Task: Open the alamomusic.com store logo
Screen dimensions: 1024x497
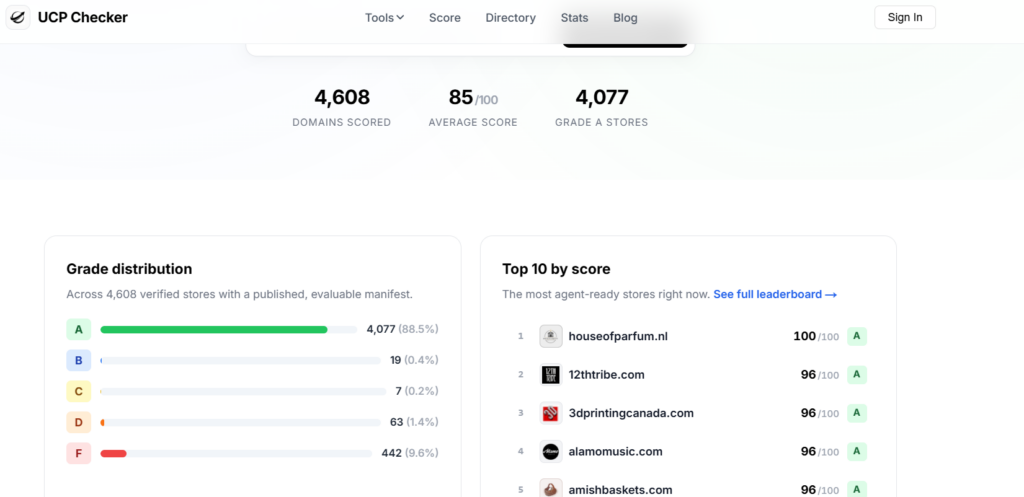Action: tap(551, 451)
